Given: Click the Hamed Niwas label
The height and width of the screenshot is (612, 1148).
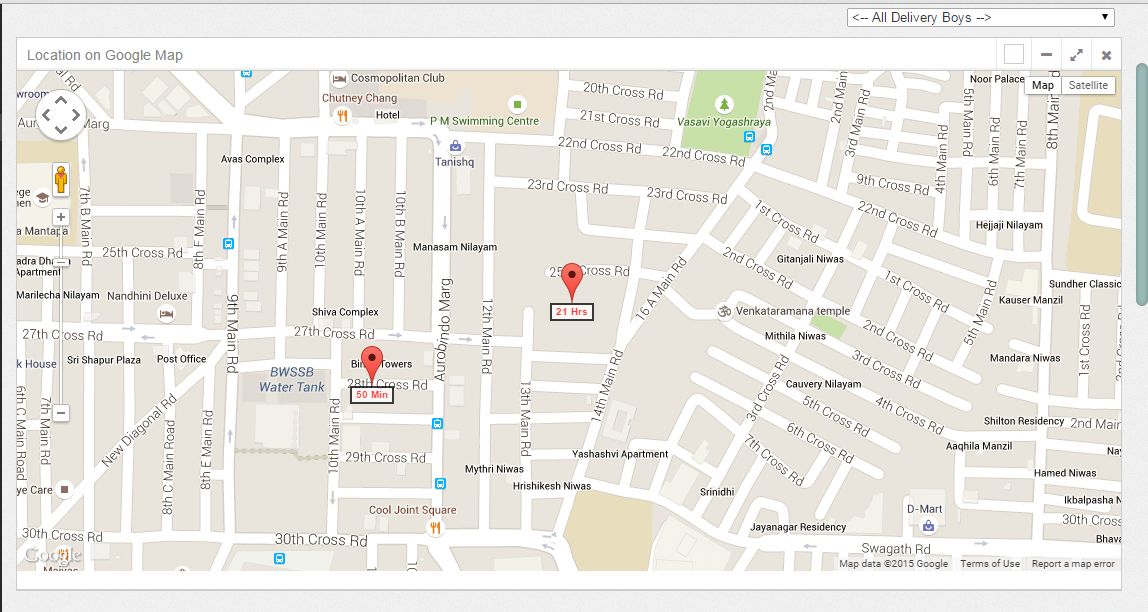Looking at the screenshot, I should coord(1065,473).
